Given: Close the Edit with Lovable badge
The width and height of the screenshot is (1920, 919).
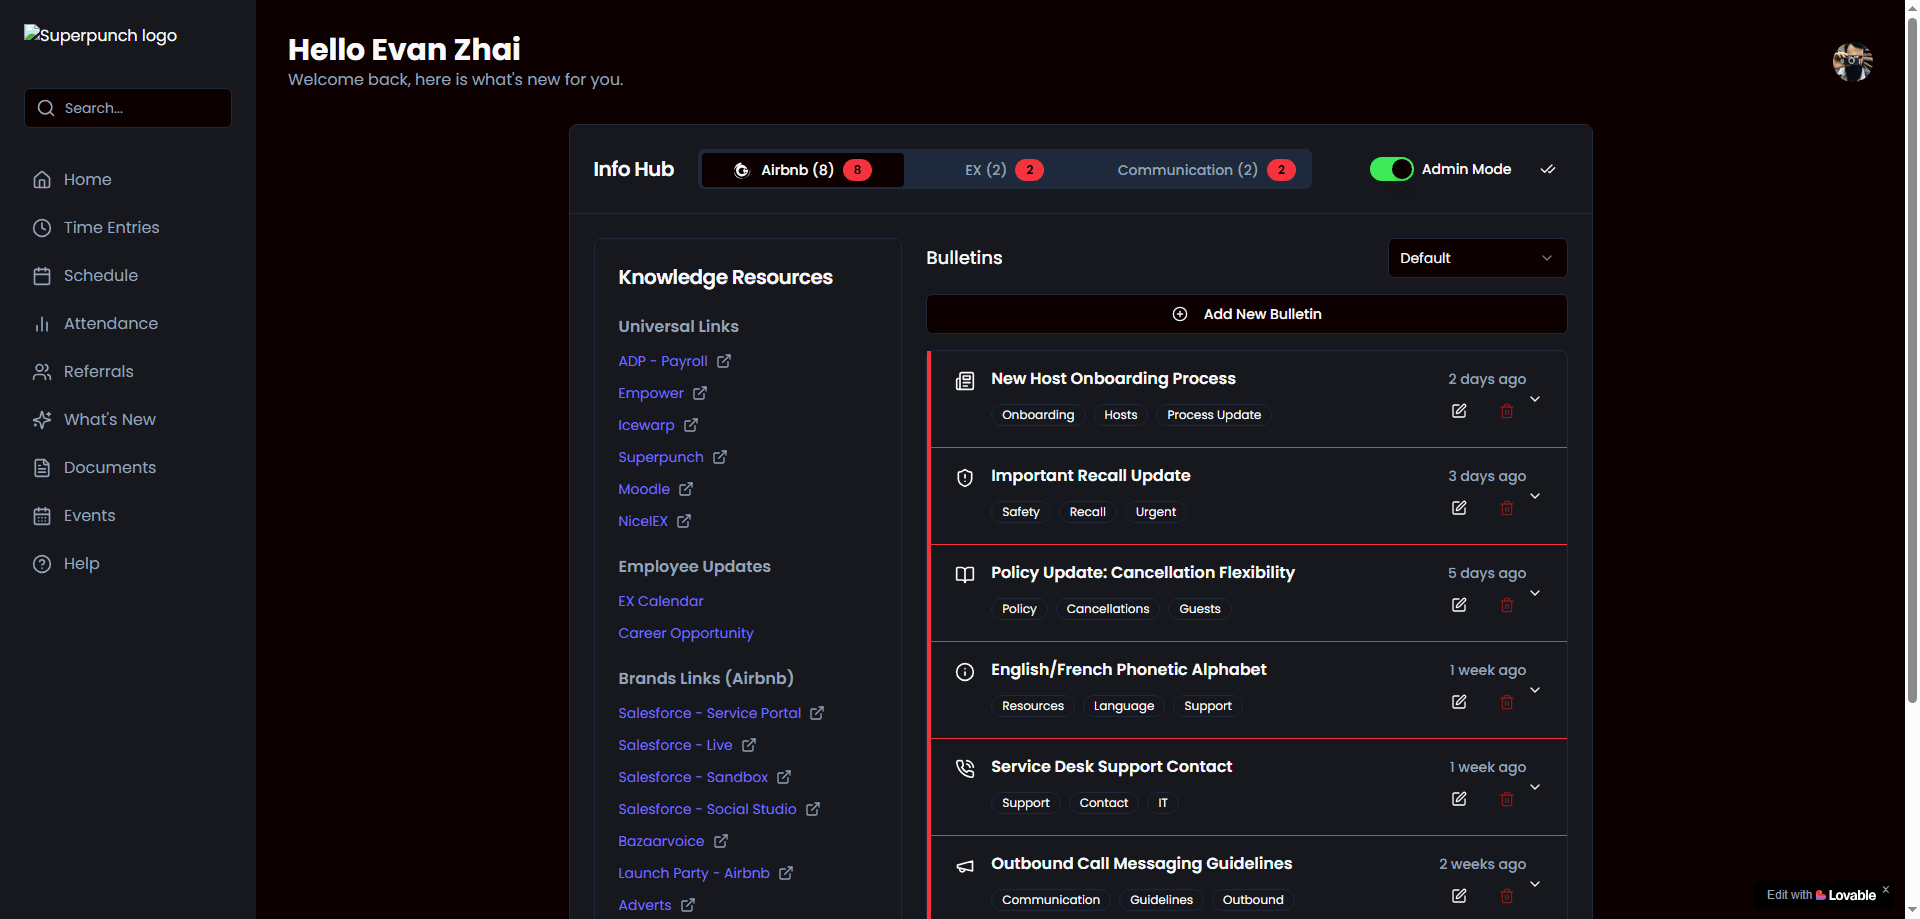Looking at the screenshot, I should (x=1886, y=889).
